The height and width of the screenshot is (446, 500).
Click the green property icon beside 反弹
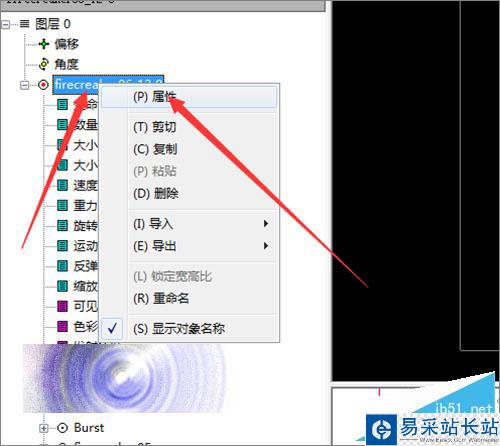coord(62,266)
